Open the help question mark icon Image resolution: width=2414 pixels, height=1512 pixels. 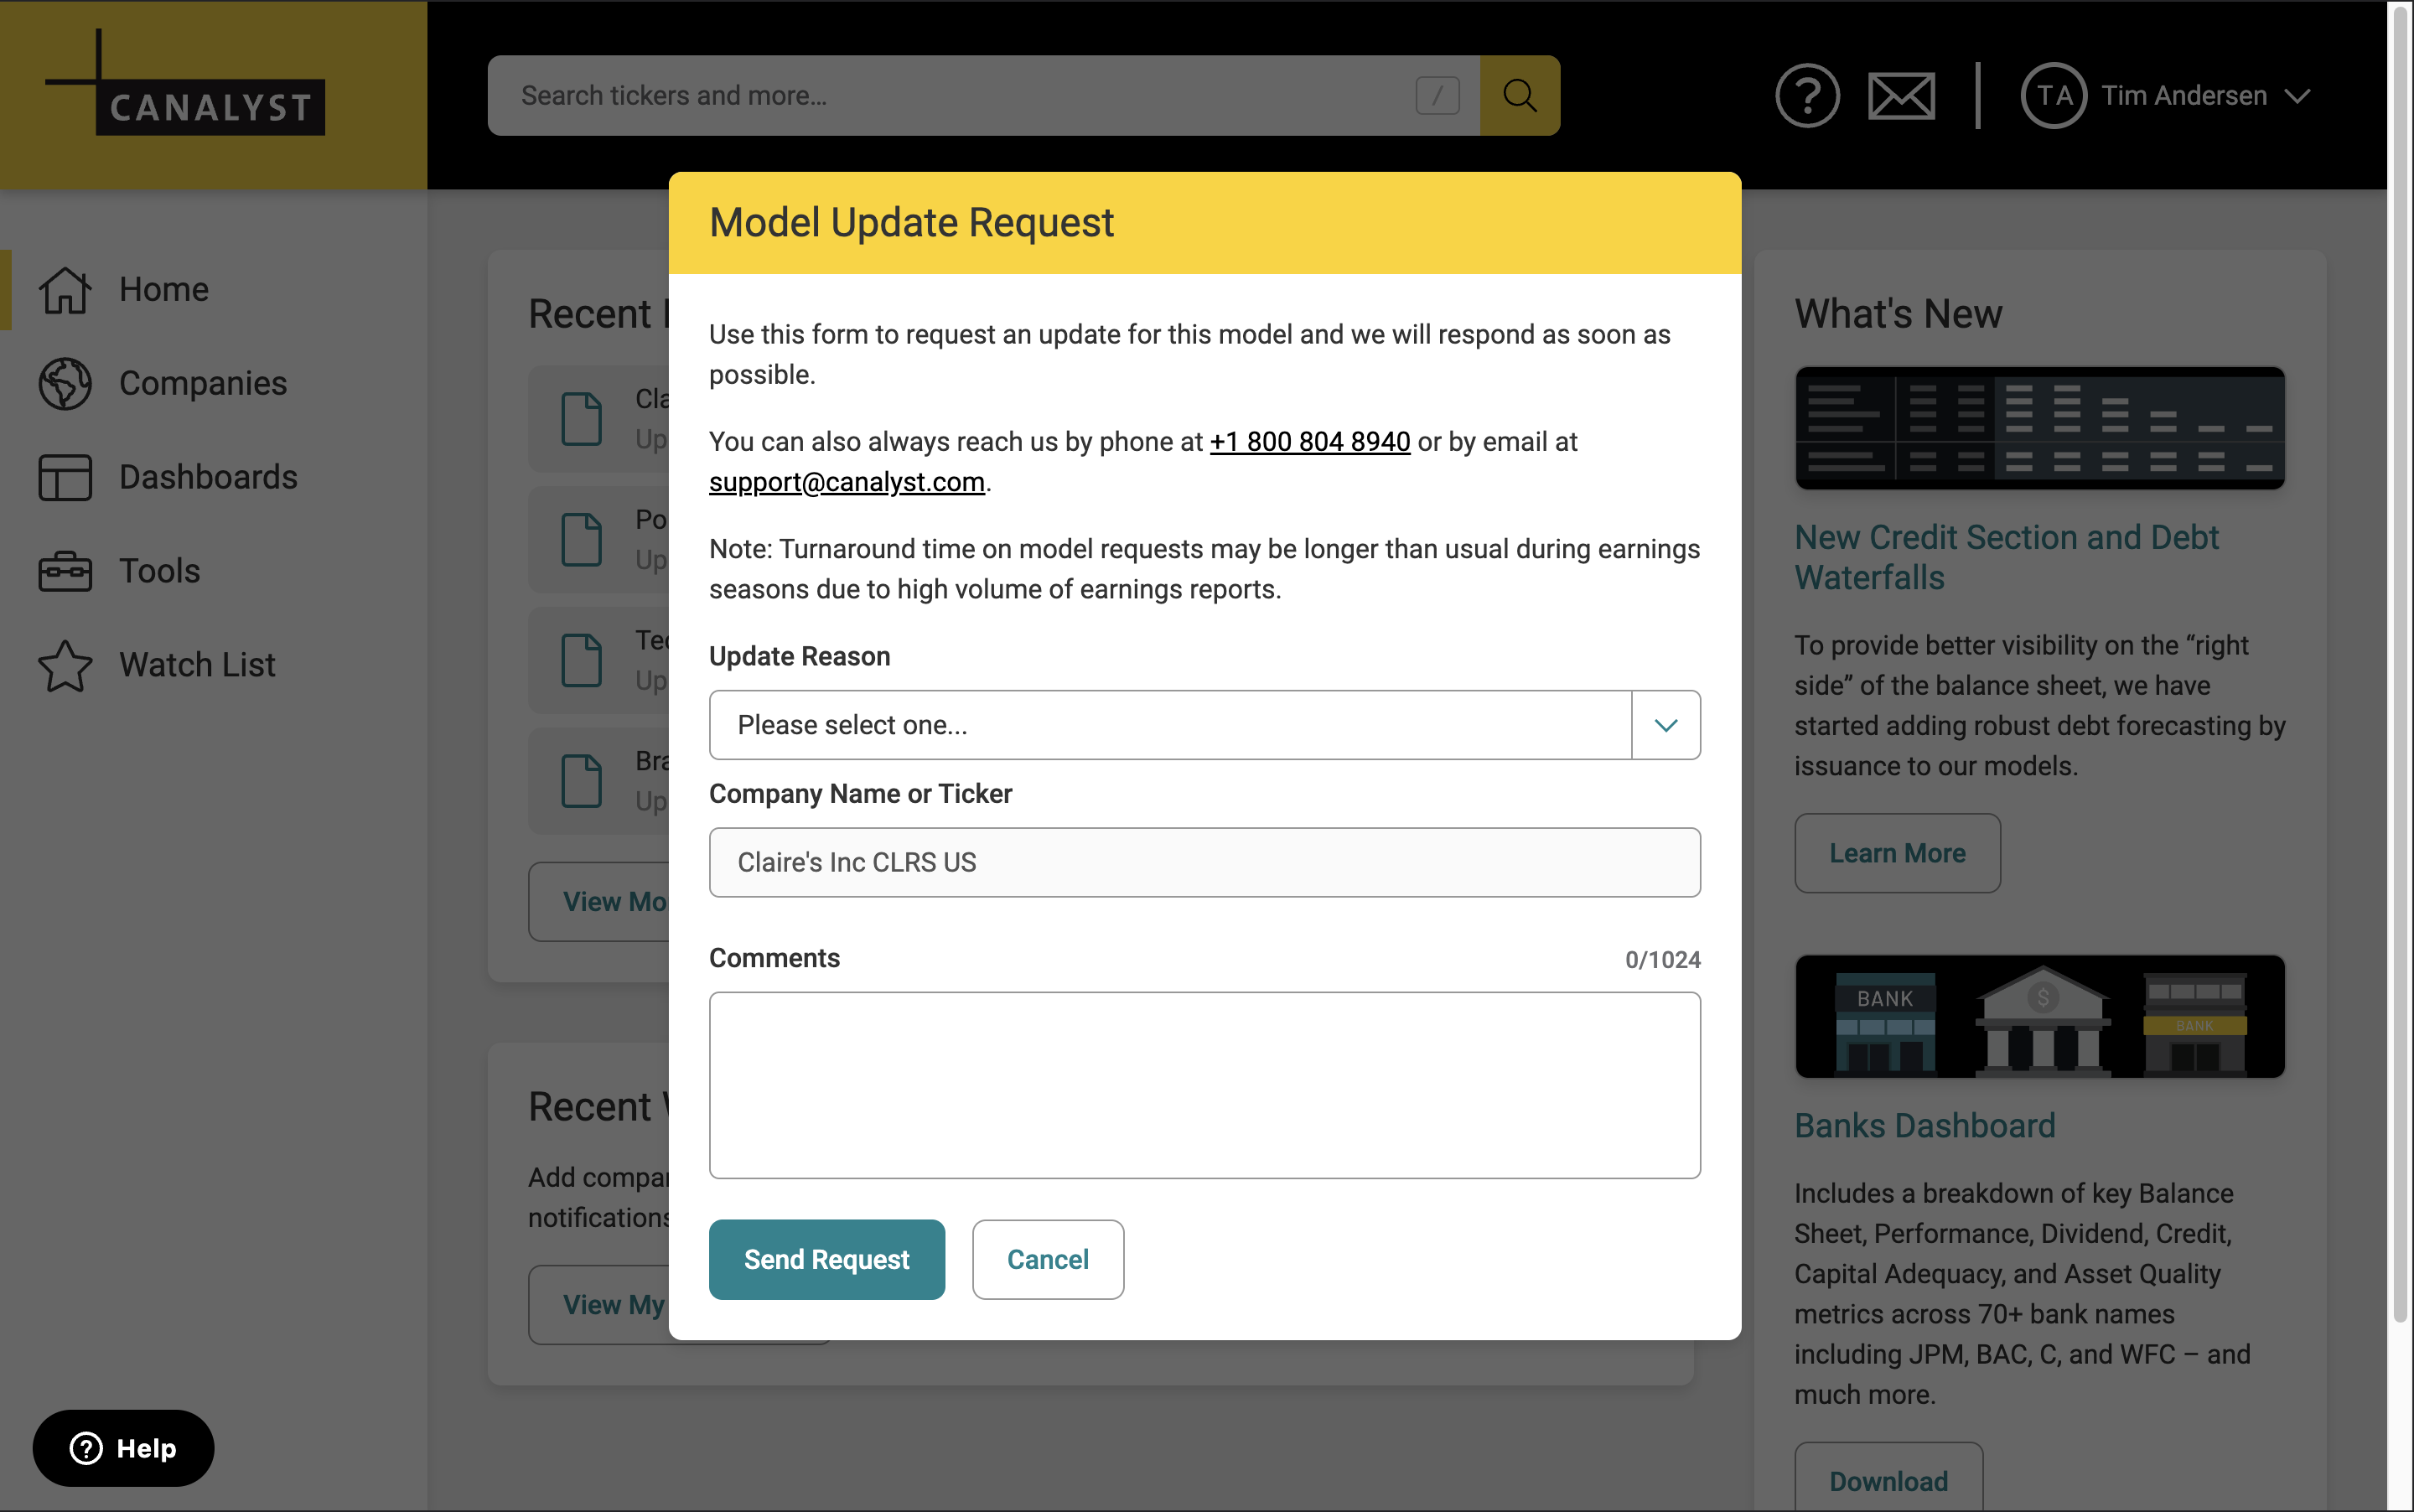tap(1806, 96)
